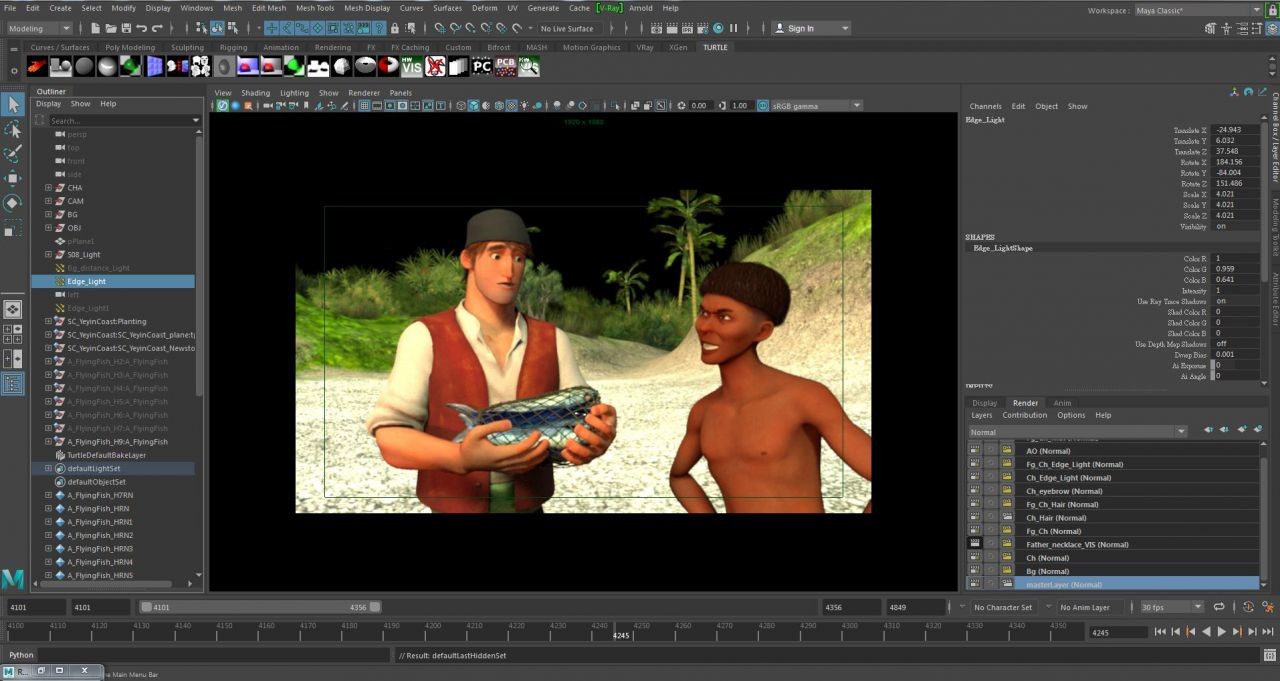Open the Modeling menu set dropdown

(40, 28)
